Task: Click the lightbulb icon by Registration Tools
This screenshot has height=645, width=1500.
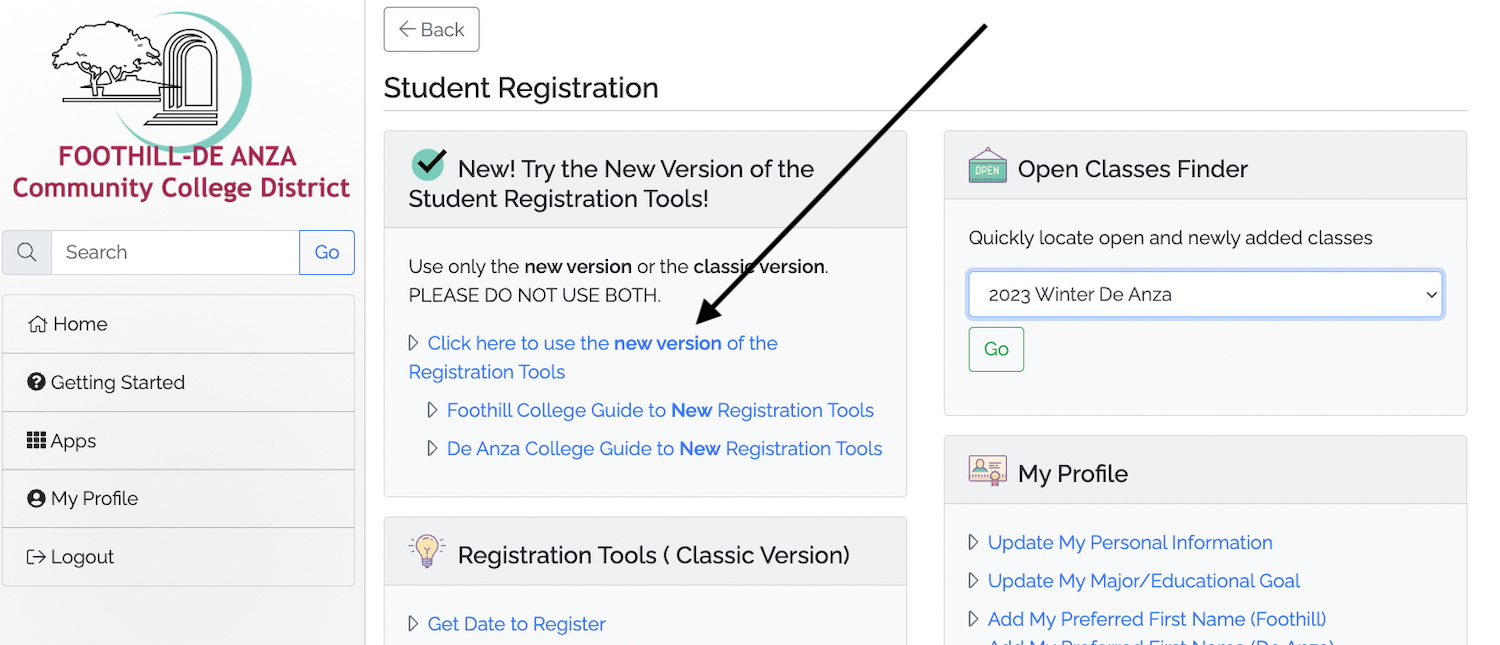Action: coord(427,551)
